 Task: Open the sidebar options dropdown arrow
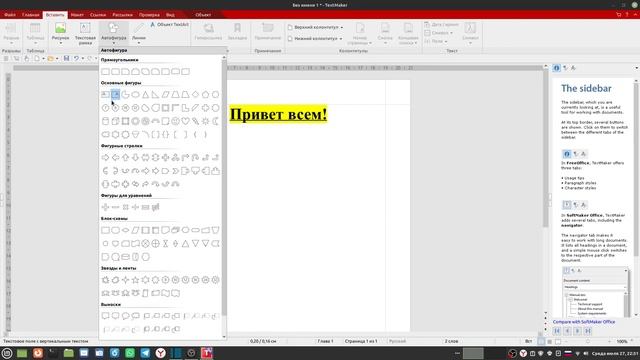636,68
